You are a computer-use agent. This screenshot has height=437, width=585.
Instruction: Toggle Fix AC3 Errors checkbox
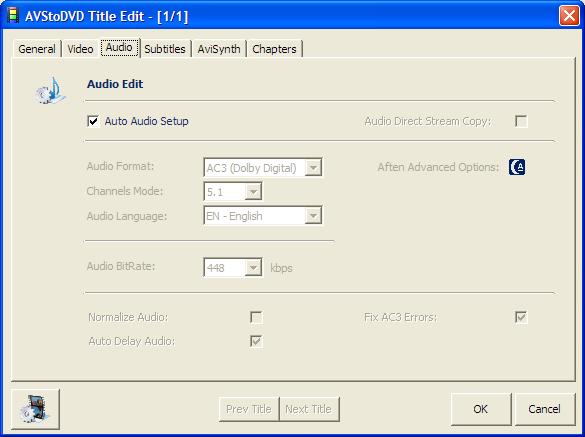coord(521,317)
